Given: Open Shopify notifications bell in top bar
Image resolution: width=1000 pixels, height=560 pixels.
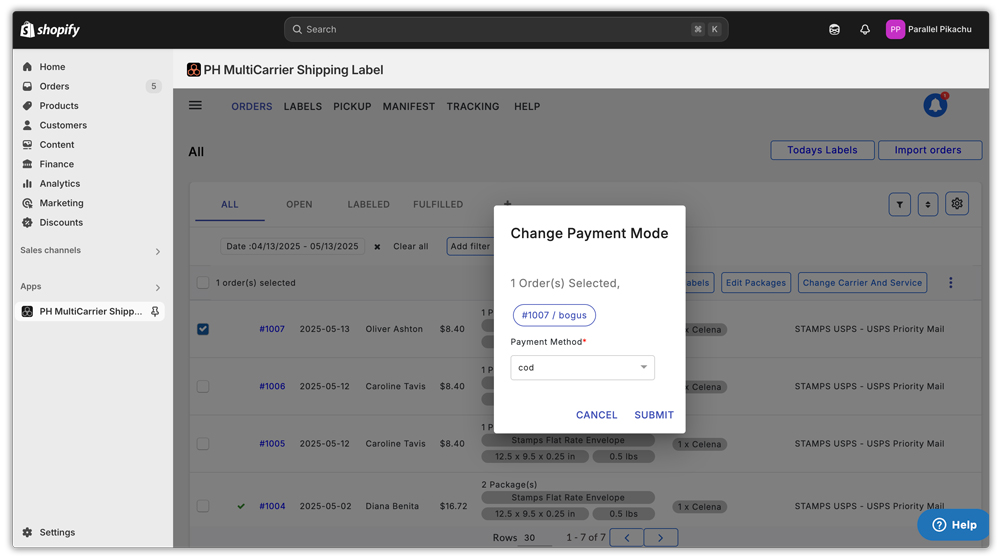Looking at the screenshot, I should coord(865,29).
